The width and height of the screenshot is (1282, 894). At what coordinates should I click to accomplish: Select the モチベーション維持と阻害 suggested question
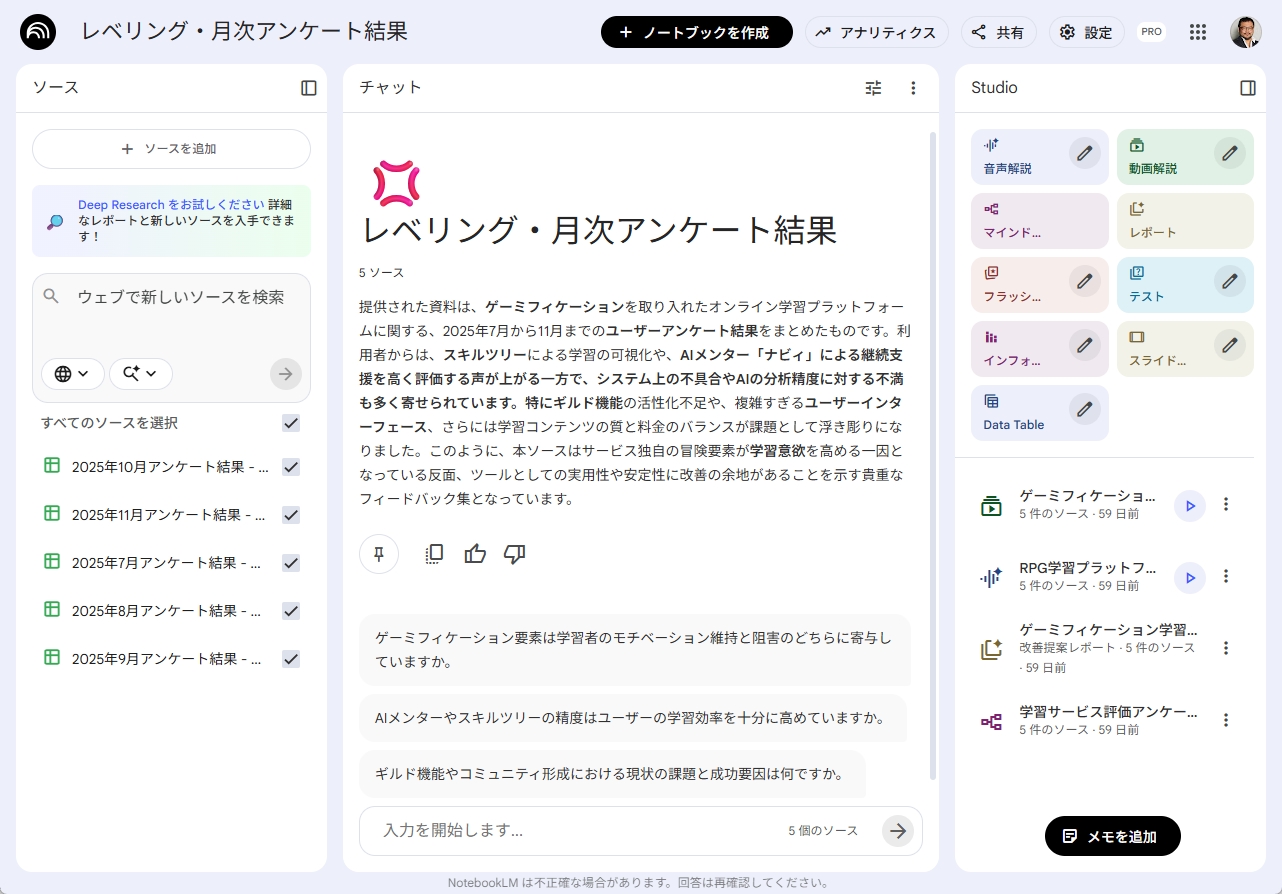(634, 649)
